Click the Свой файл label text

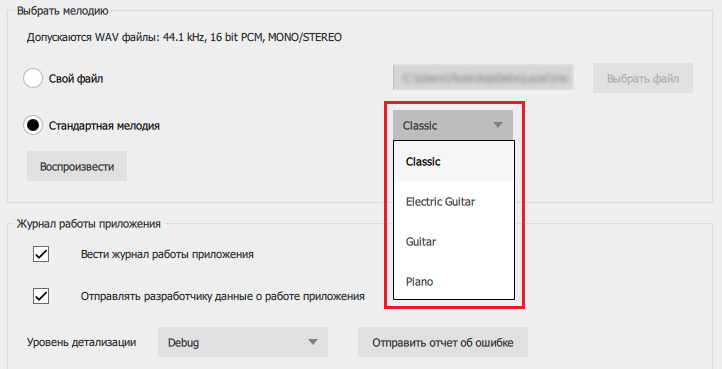[76, 79]
